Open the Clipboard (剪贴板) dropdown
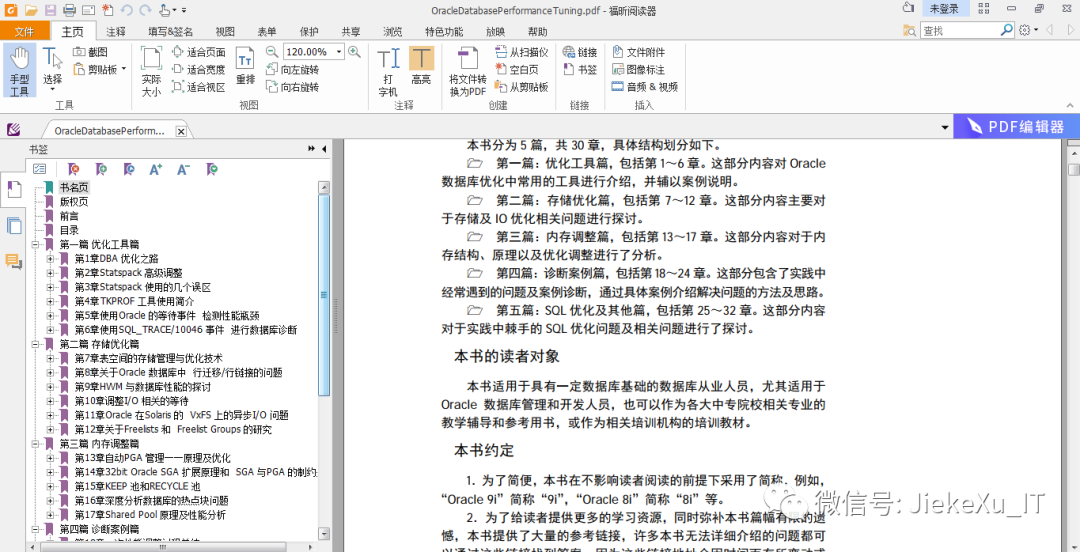This screenshot has width=1080, height=552. pos(124,70)
